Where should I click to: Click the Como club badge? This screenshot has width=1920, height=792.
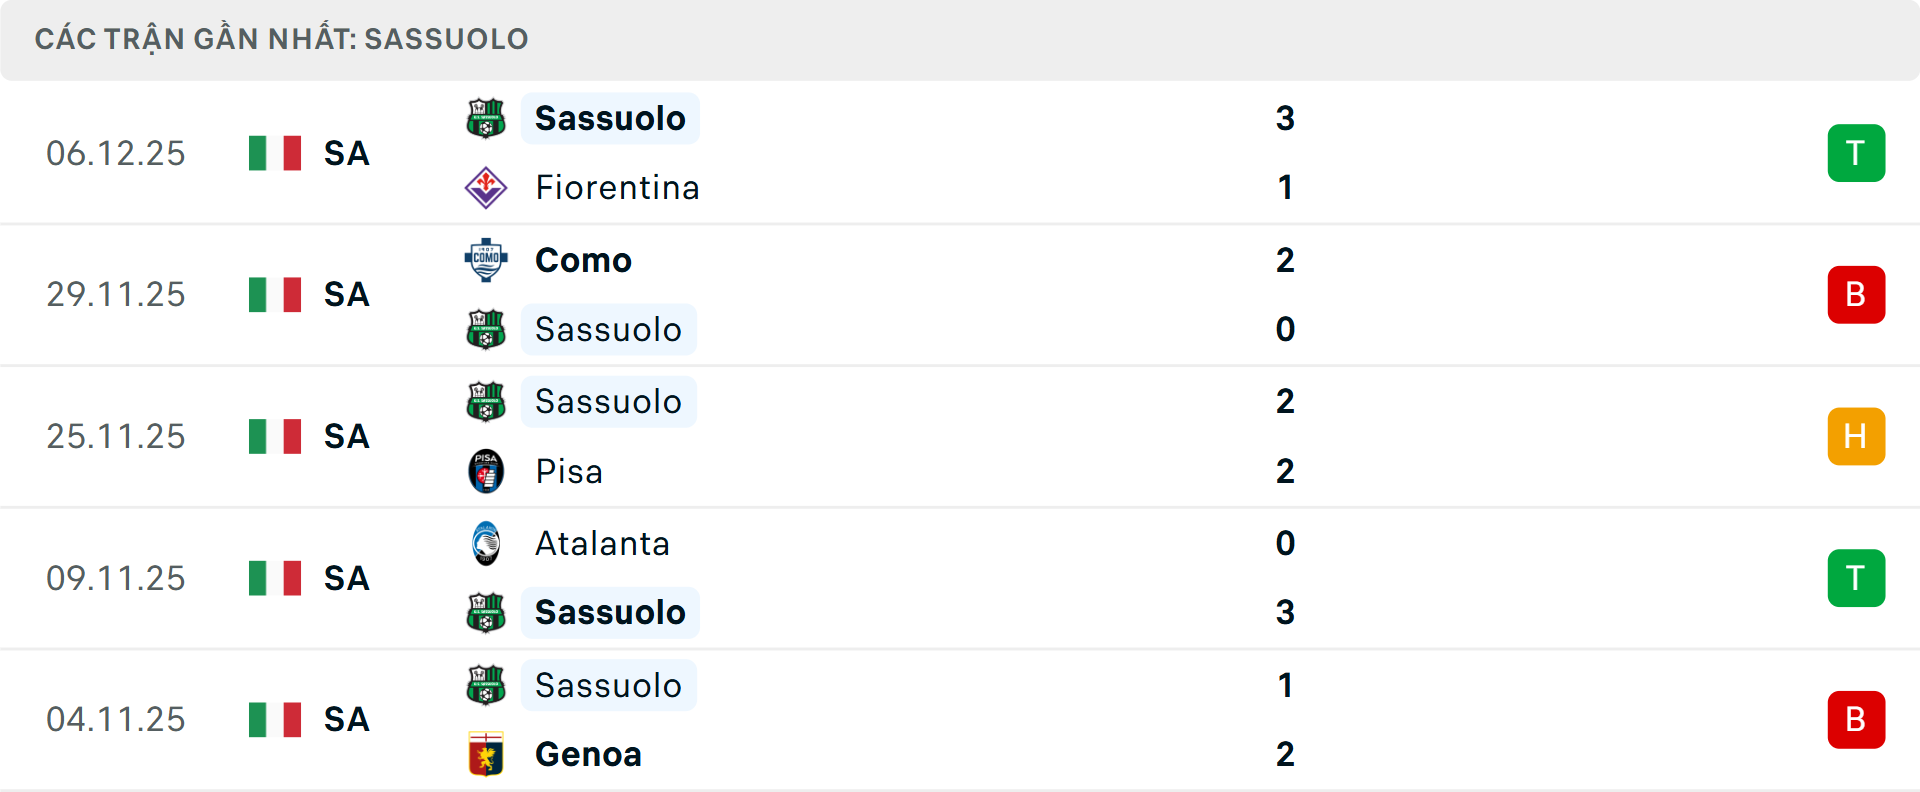pos(486,259)
